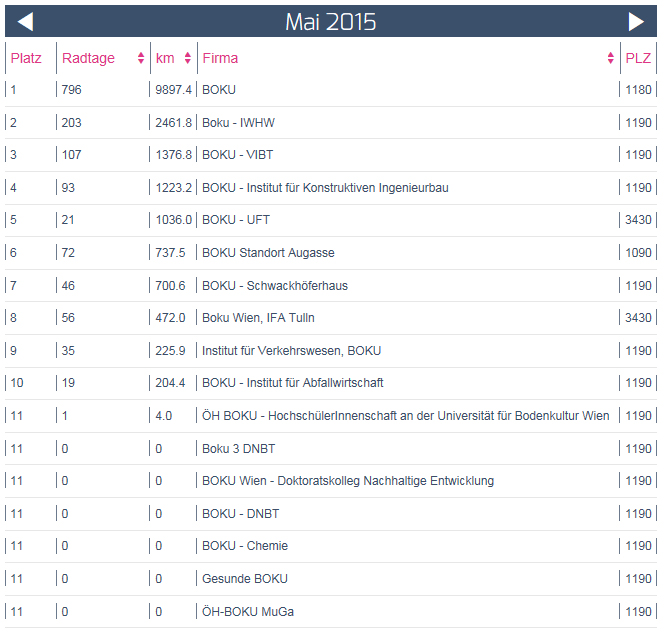Click BOKU - Institut für Konstruktiven Ingenieurbau
Image resolution: width=664 pixels, height=632 pixels.
point(325,188)
